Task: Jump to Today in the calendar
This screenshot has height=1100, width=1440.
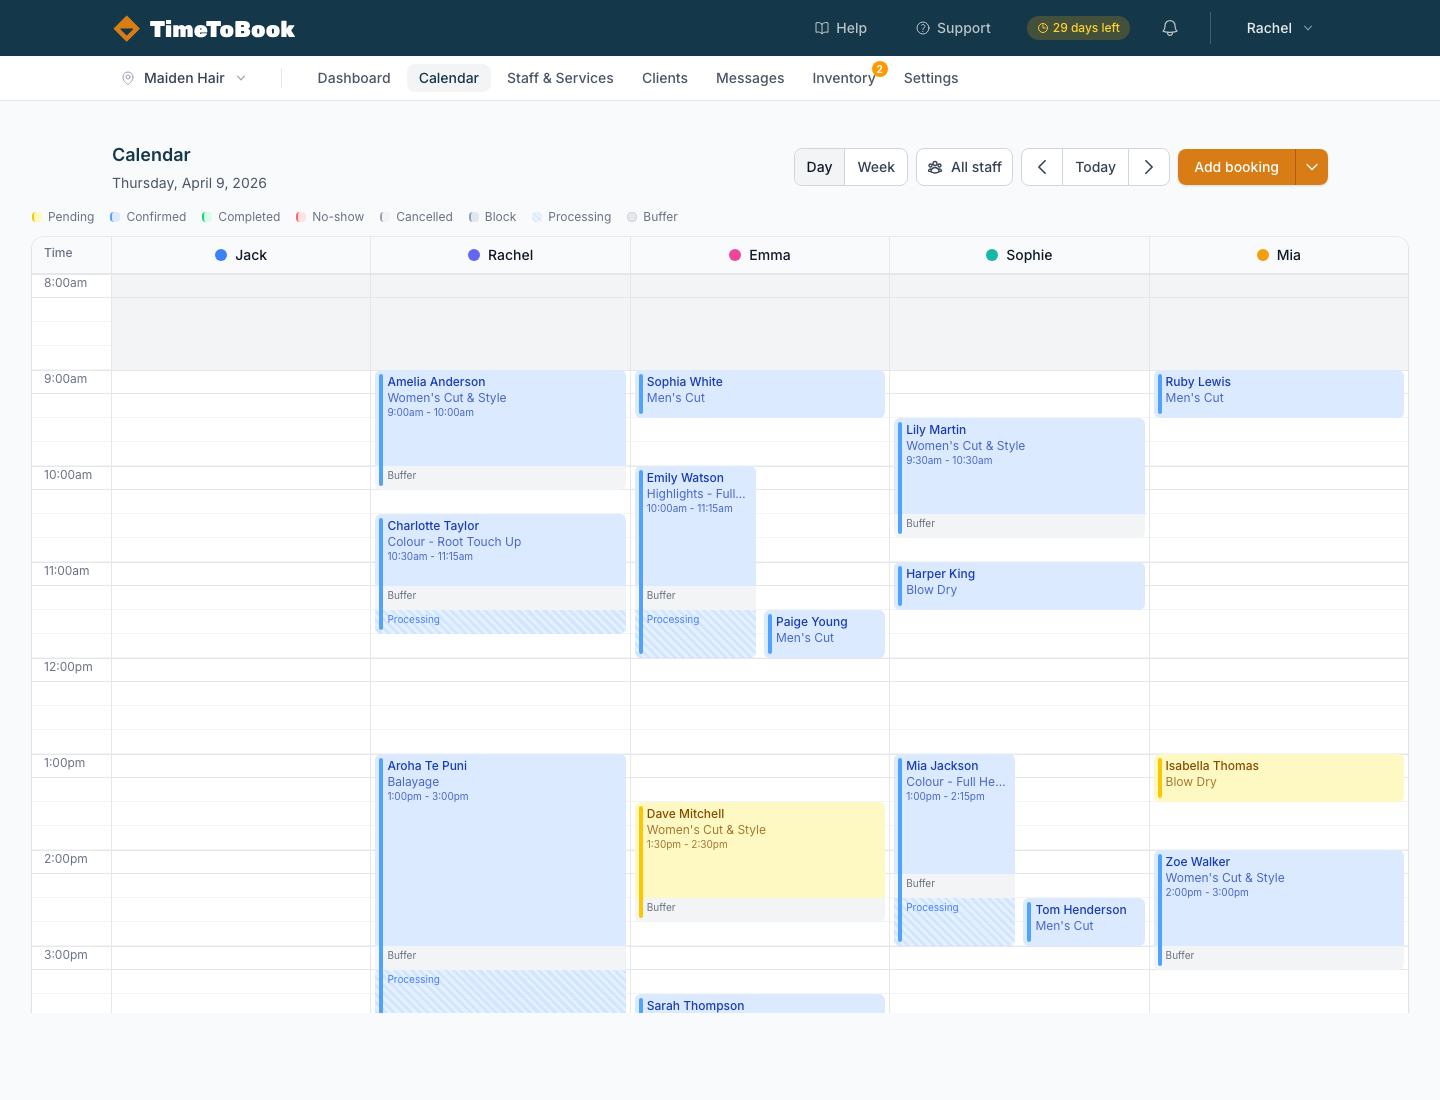Action: [x=1095, y=167]
